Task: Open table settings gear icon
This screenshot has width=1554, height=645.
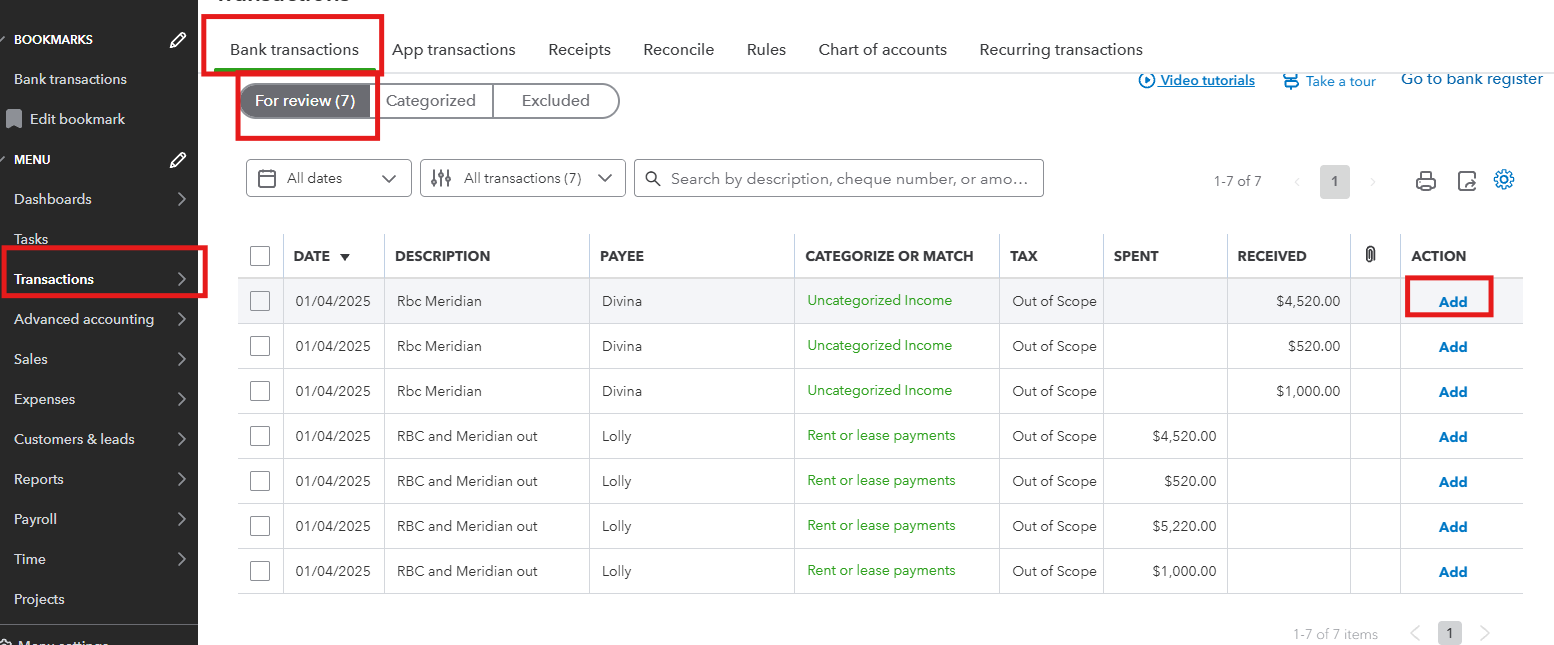Action: [1504, 180]
